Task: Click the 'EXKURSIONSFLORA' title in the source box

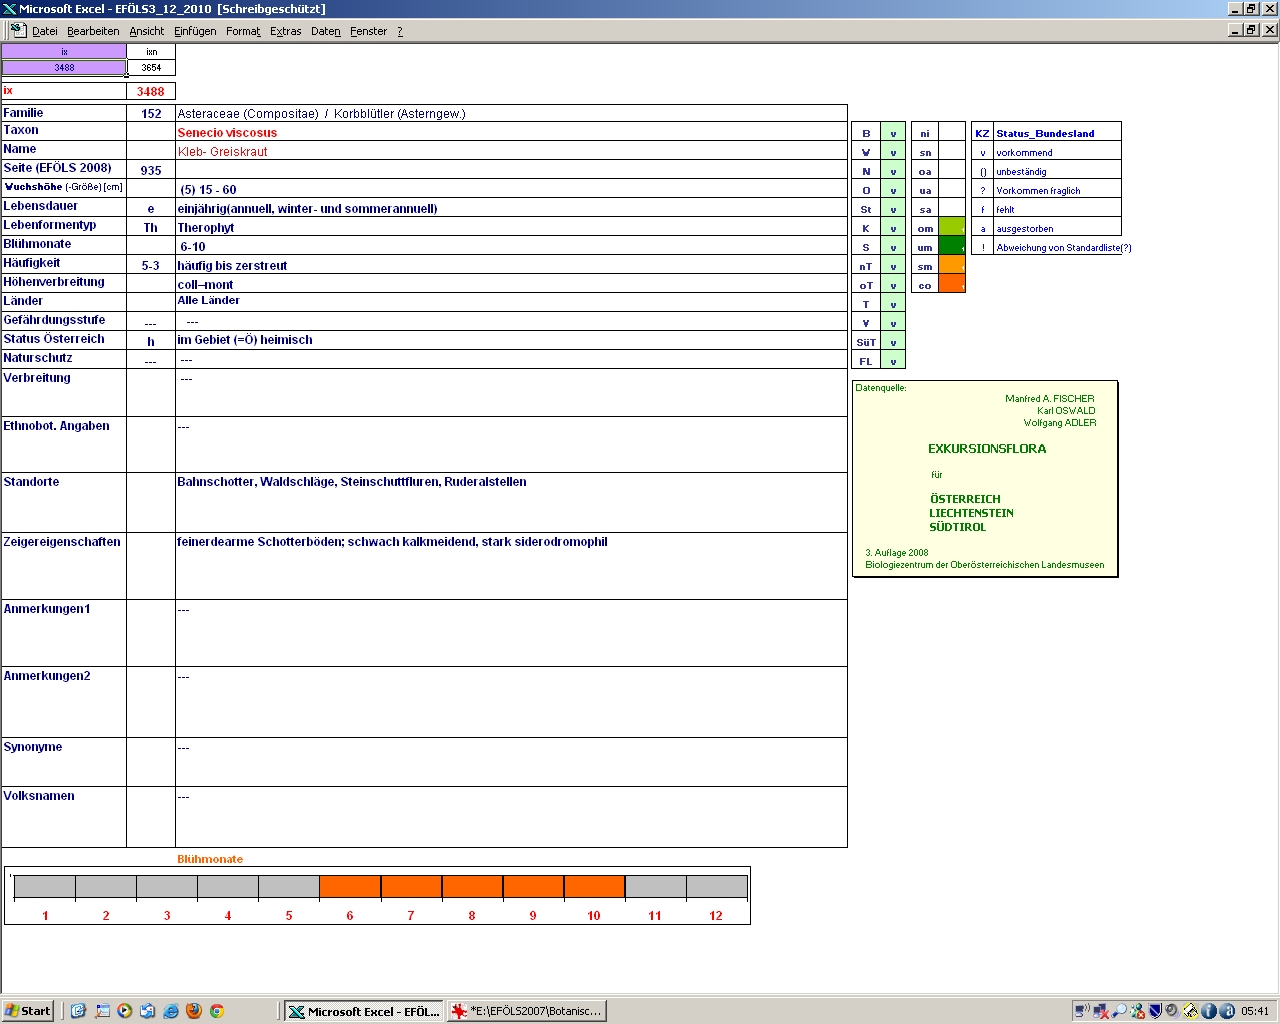Action: coord(987,449)
